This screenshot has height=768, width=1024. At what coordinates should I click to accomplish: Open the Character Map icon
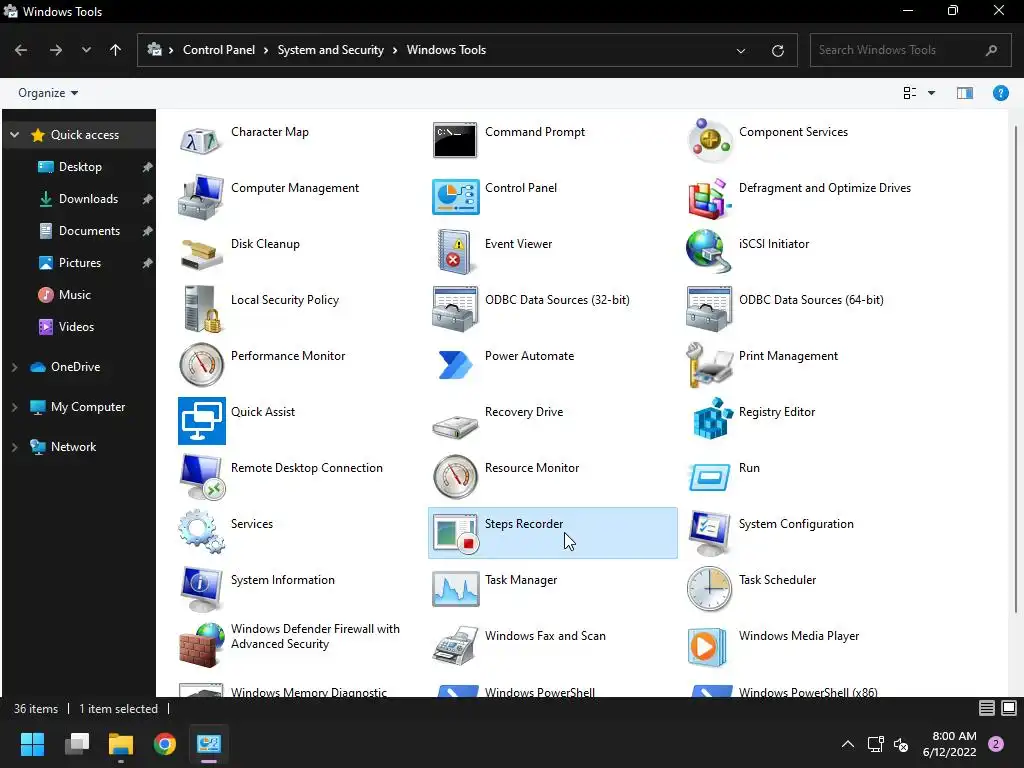(201, 140)
